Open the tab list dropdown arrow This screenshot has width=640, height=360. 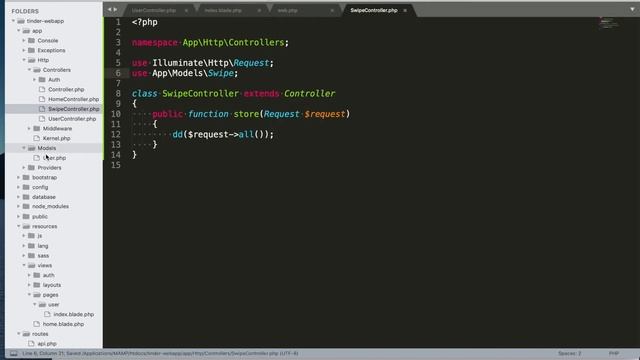632,9
